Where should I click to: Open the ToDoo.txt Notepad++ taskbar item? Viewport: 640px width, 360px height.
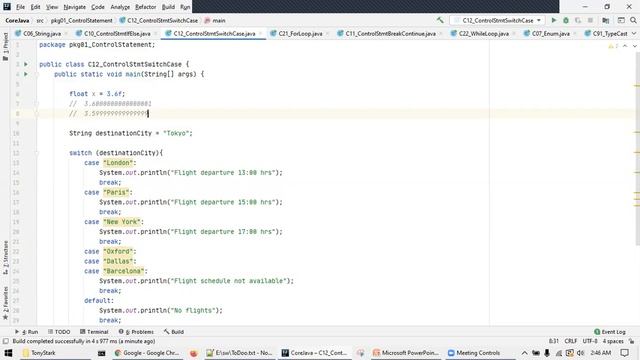pyautogui.click(x=239, y=353)
